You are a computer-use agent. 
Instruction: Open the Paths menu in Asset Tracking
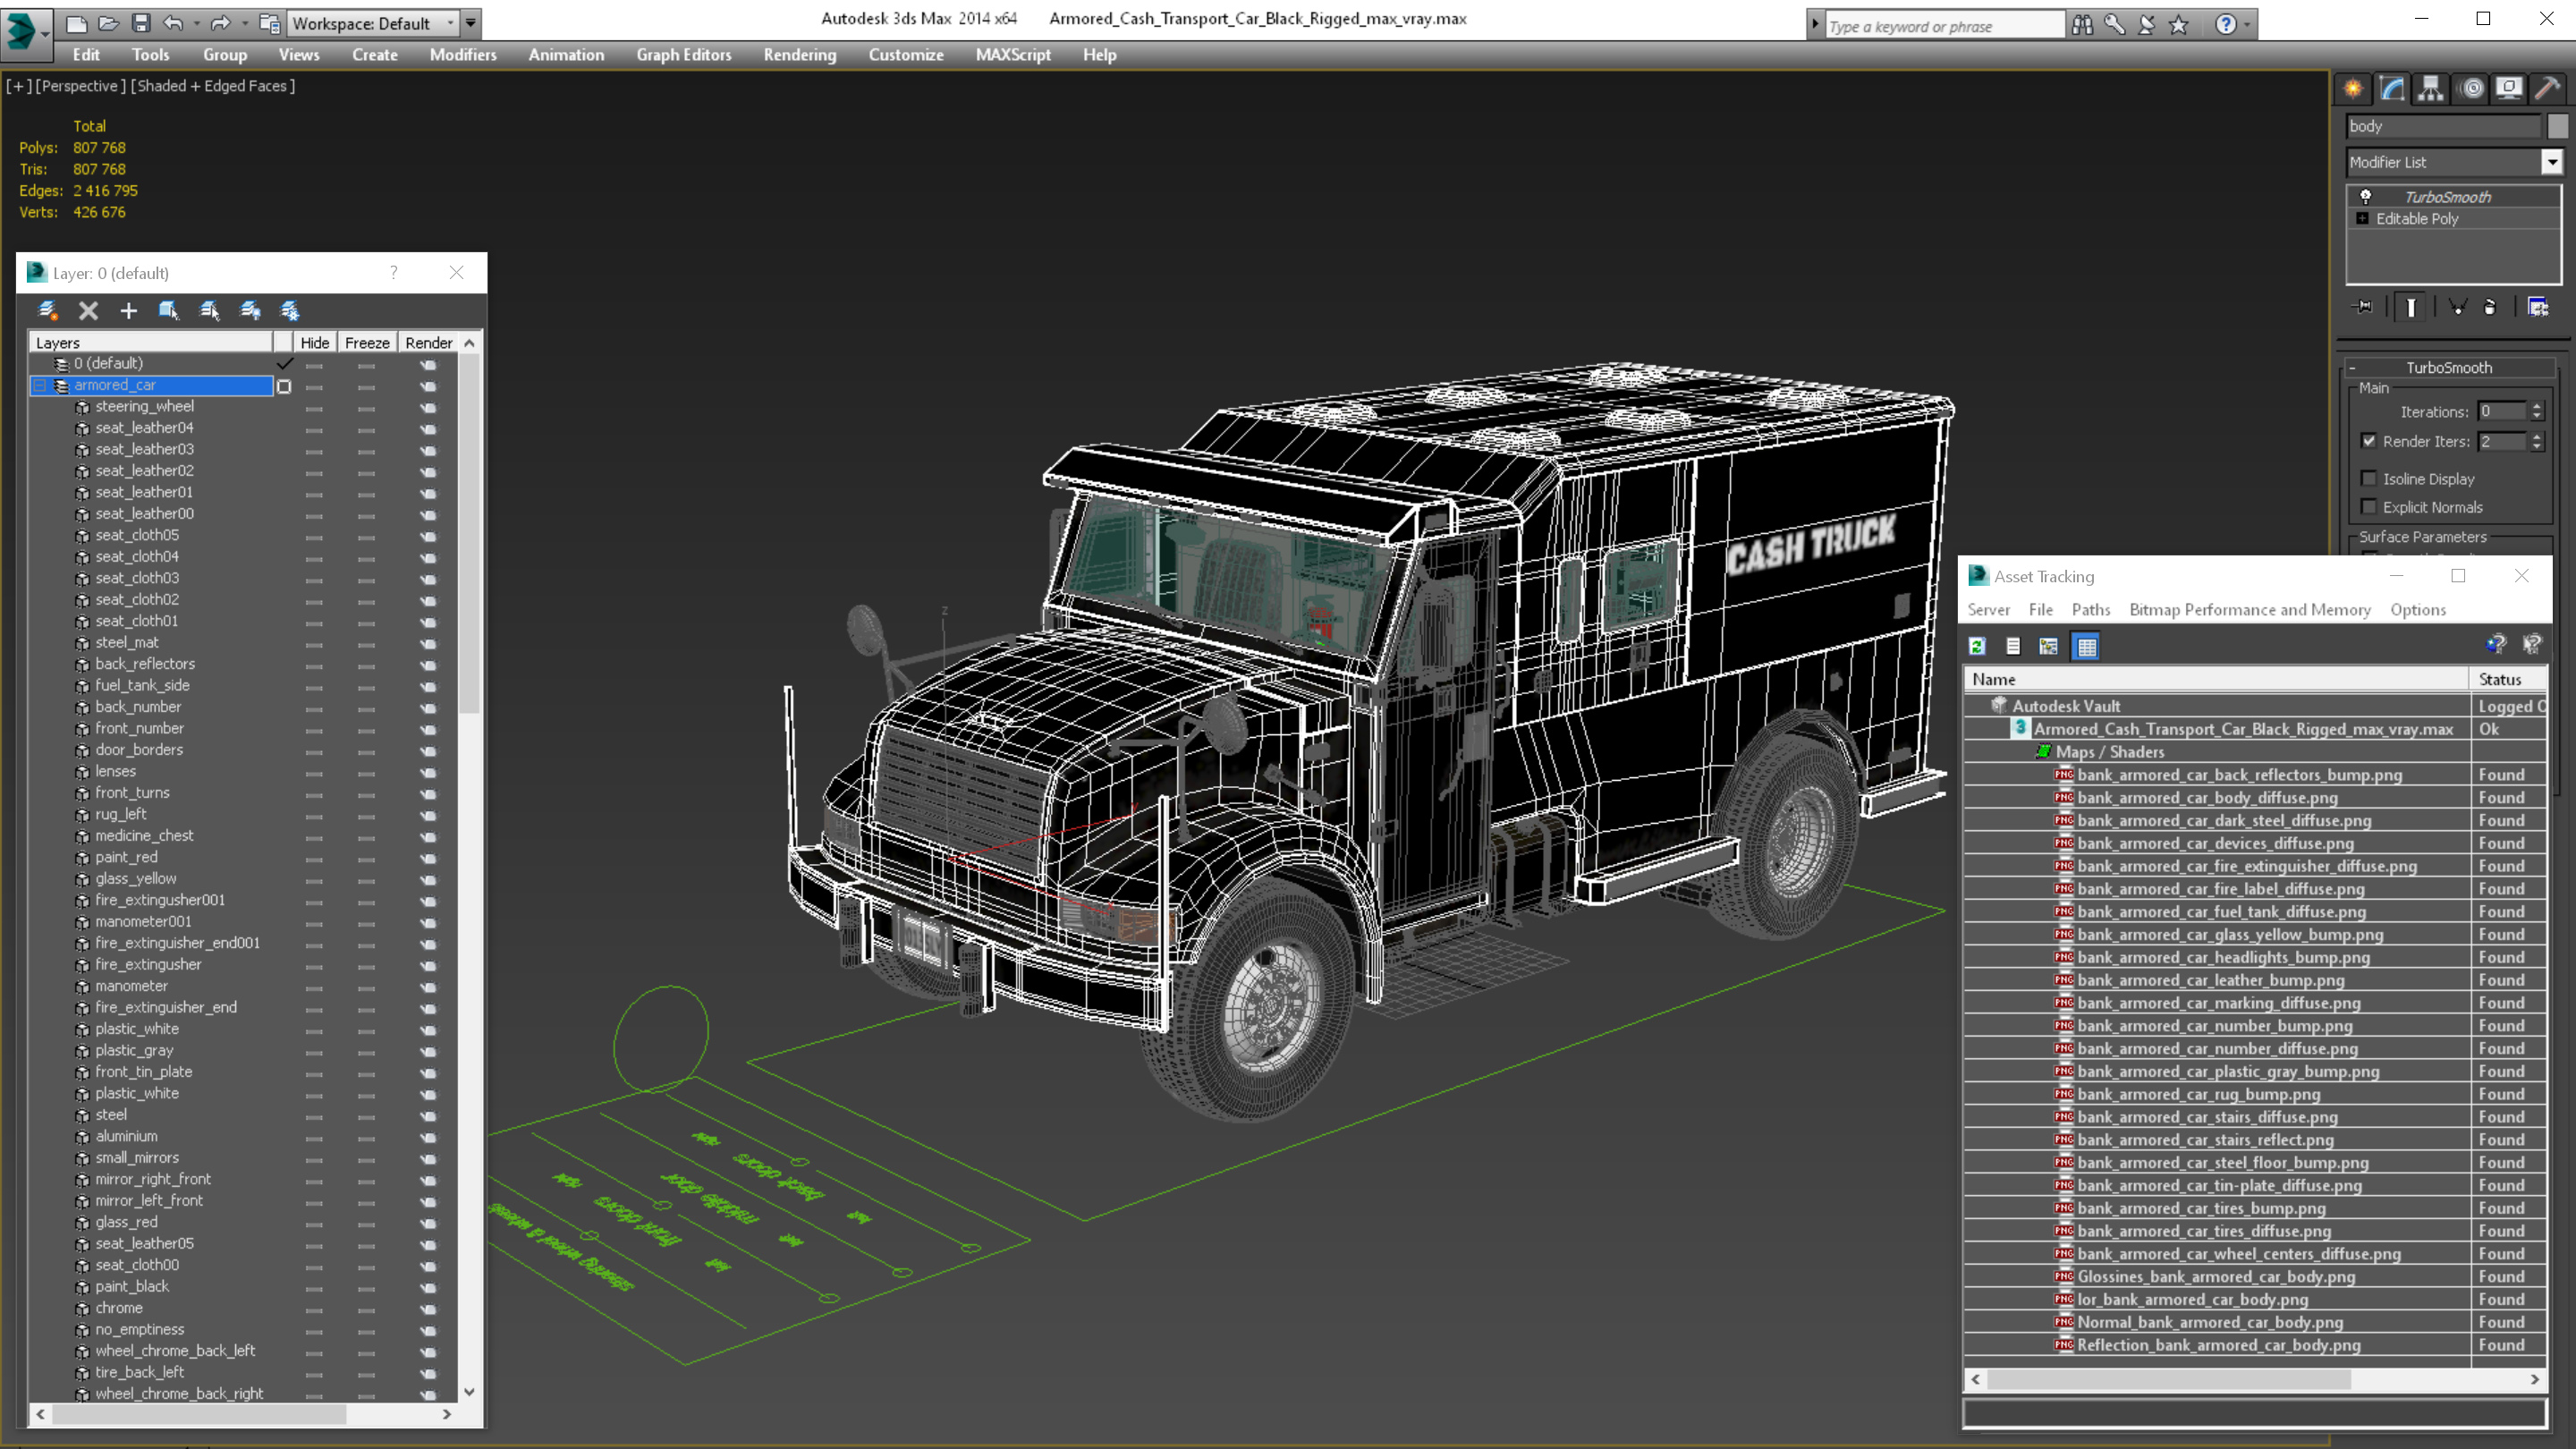pyautogui.click(x=2091, y=610)
